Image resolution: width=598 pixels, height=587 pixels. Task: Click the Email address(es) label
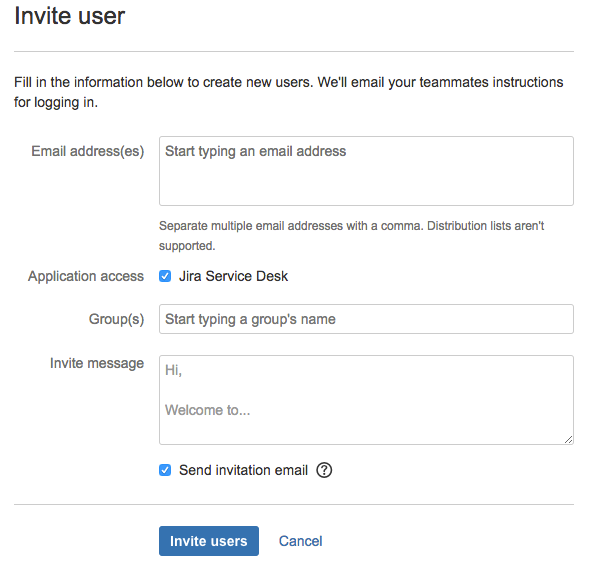click(88, 151)
